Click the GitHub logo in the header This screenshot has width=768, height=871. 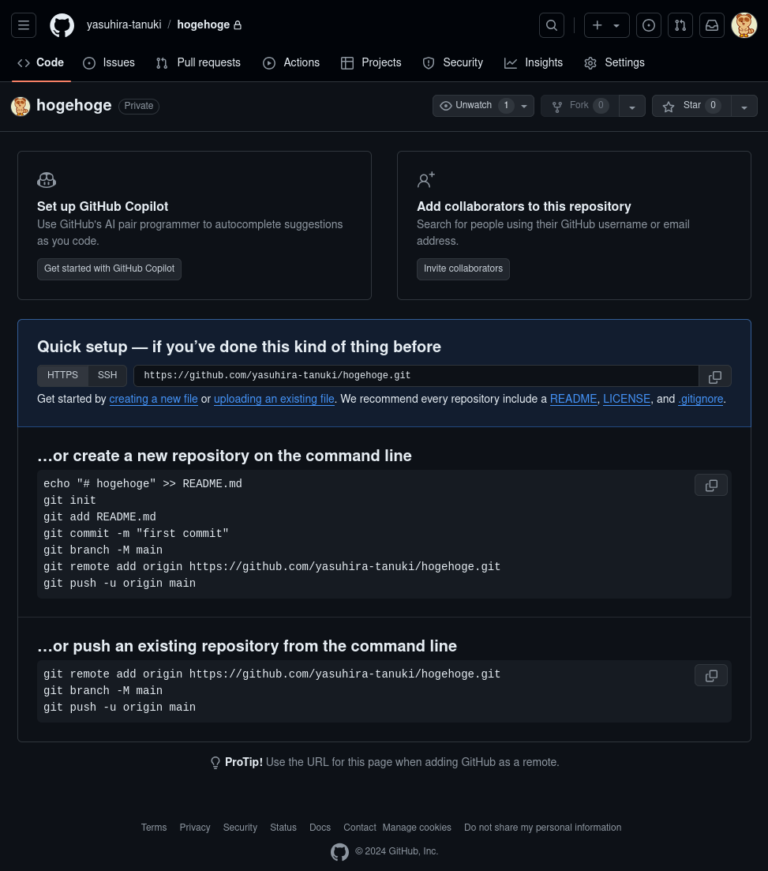(x=62, y=25)
